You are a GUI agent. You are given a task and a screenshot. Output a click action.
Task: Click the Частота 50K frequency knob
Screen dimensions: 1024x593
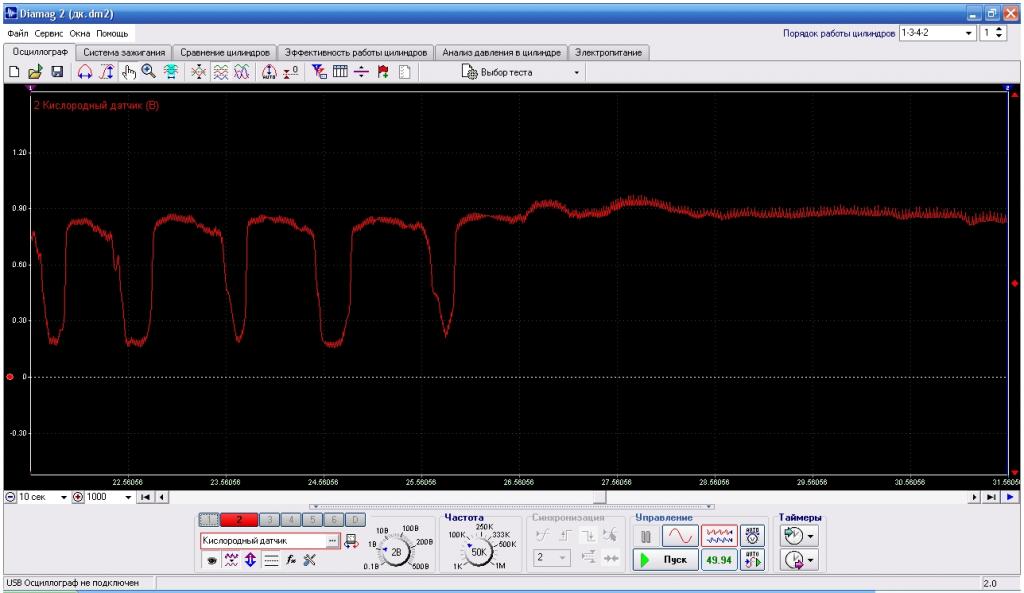click(479, 552)
